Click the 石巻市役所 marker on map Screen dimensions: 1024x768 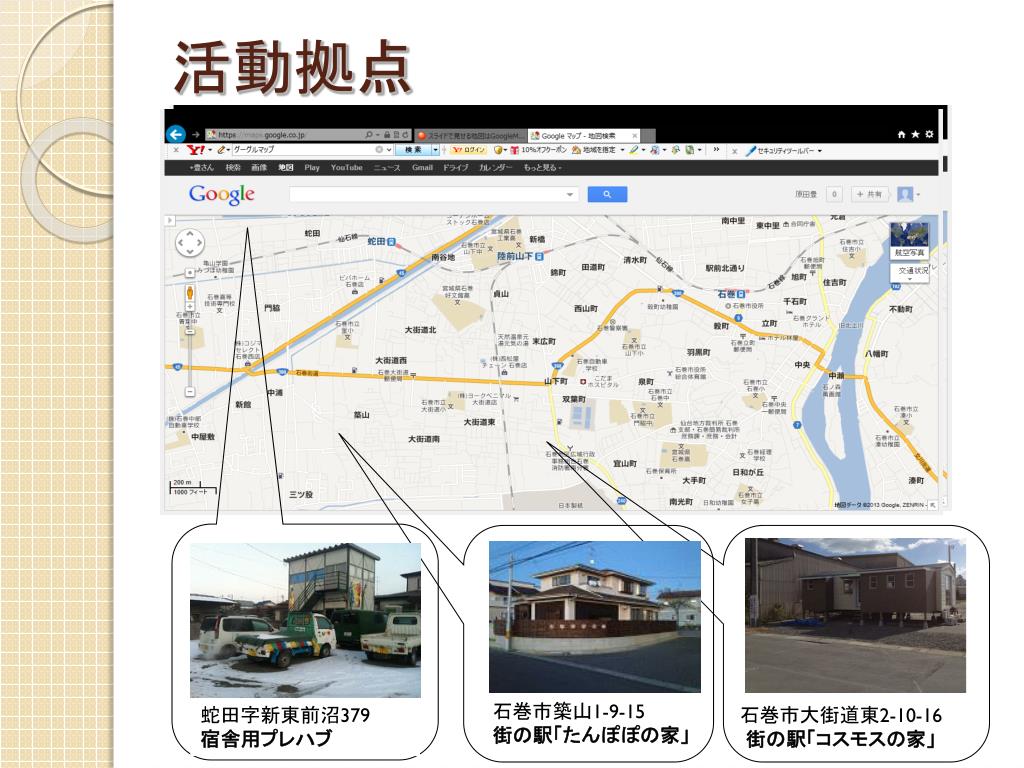click(x=728, y=306)
